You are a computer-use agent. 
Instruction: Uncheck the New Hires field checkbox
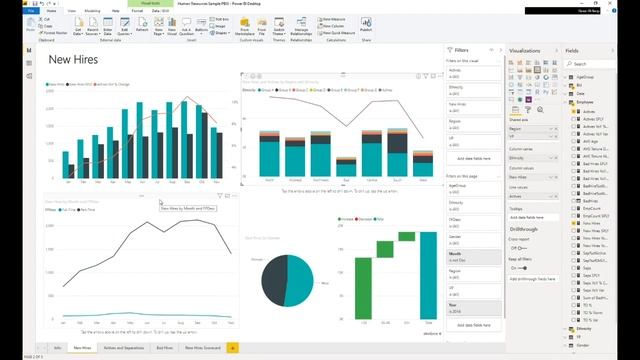coord(573,223)
